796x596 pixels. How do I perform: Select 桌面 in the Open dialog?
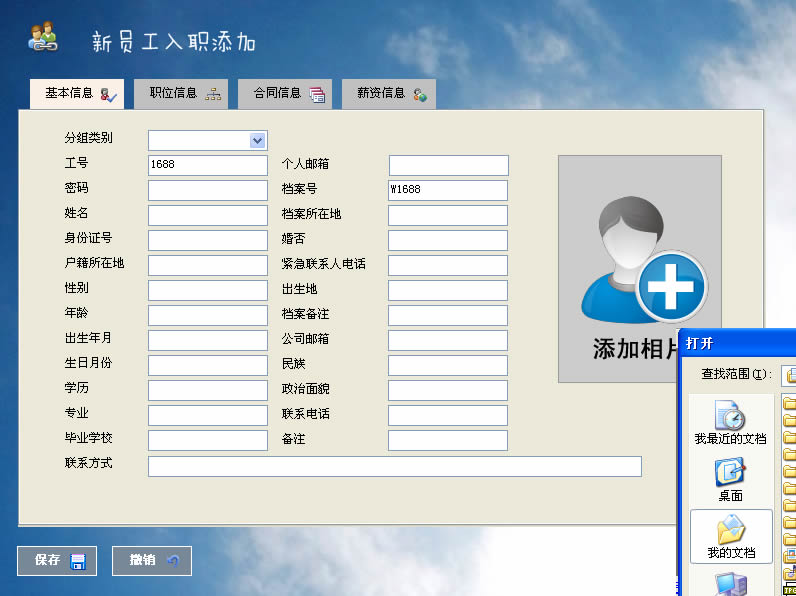coord(731,480)
